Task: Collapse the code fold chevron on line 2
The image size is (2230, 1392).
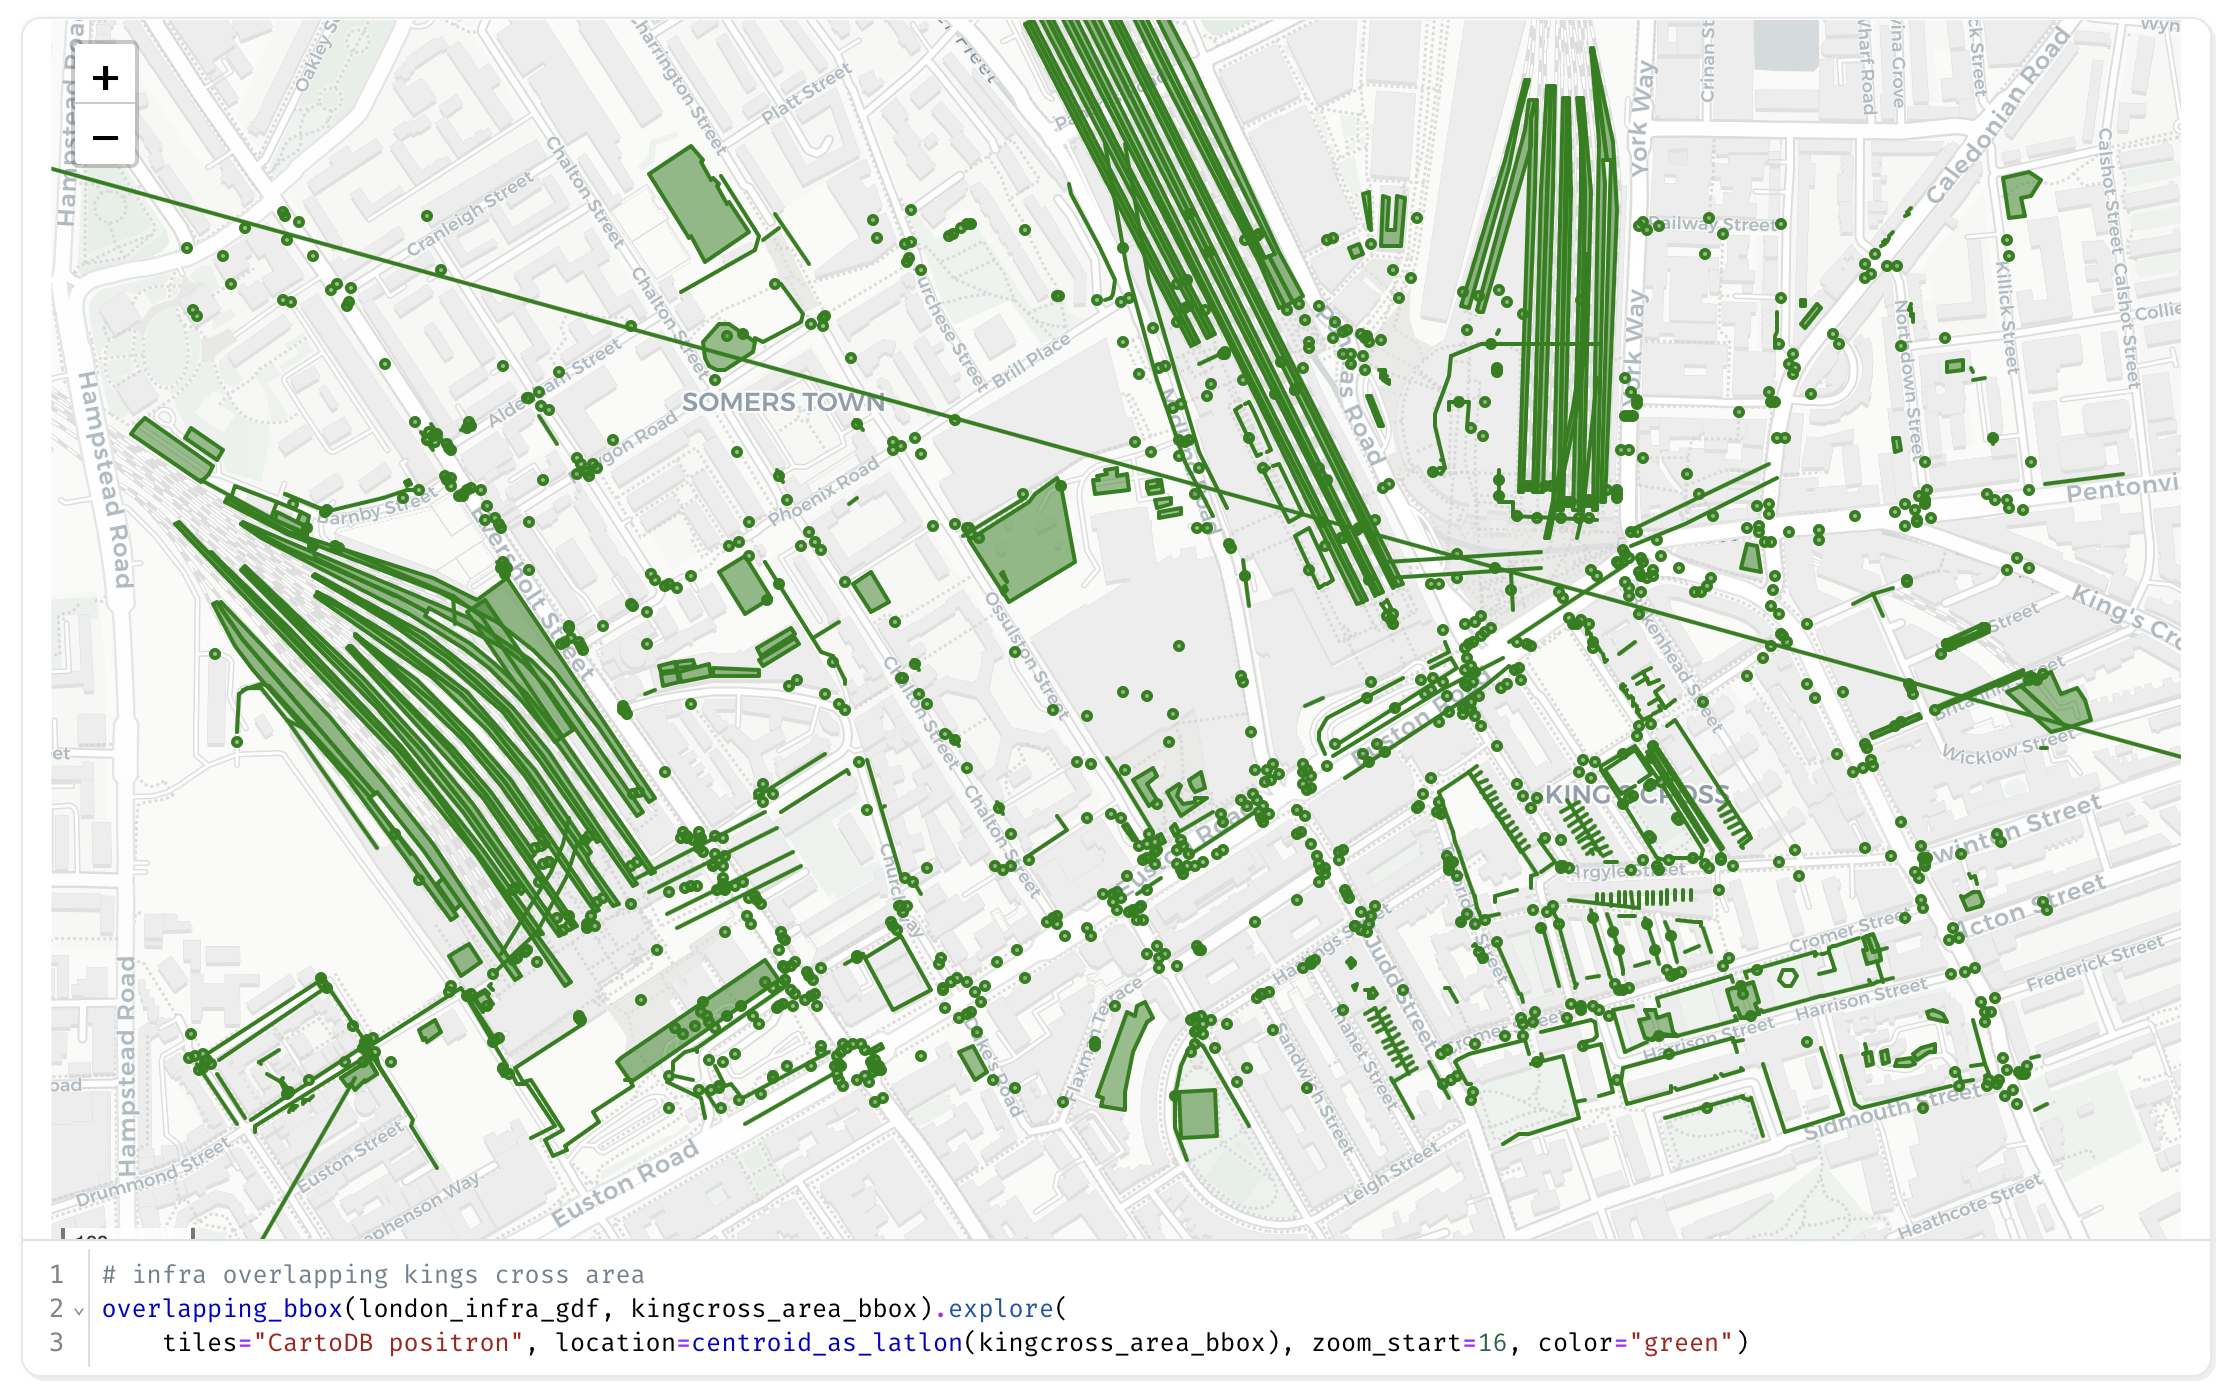Action: tap(80, 1310)
